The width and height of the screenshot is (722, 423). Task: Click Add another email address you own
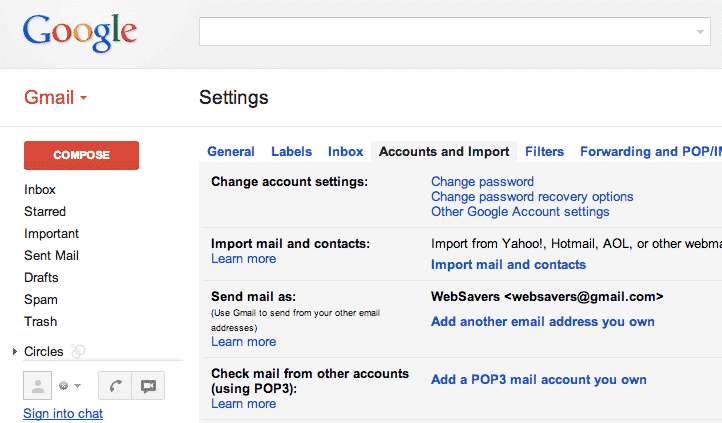point(542,322)
